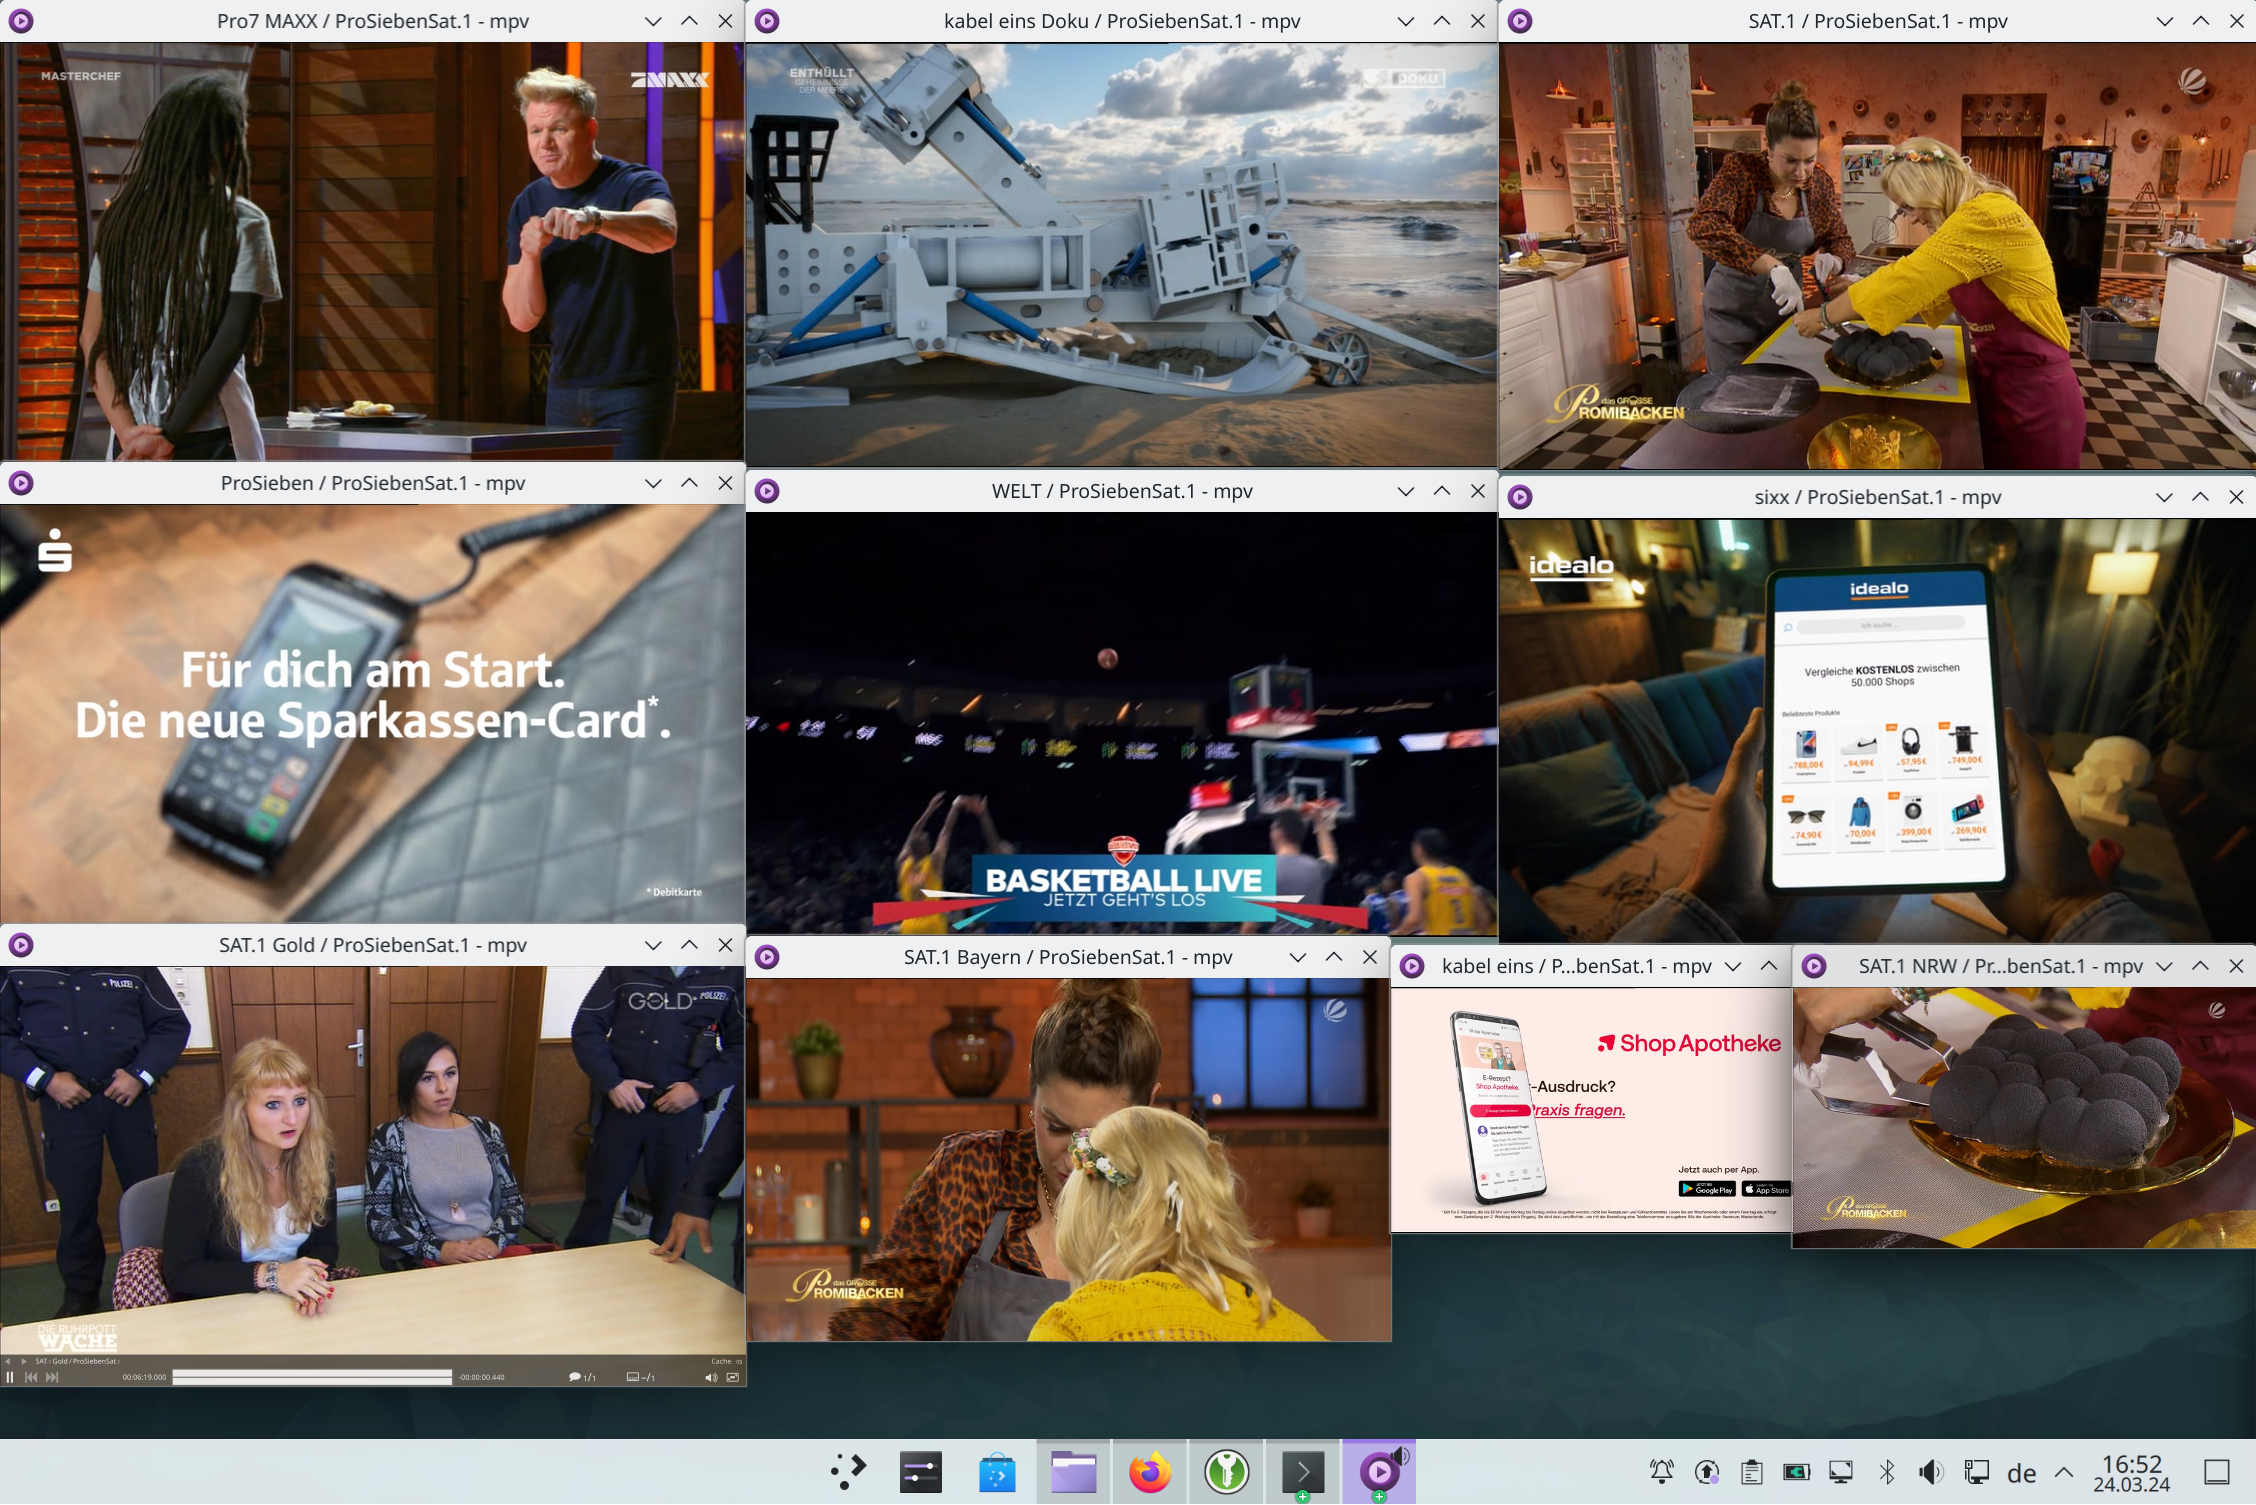Open window menu icon of kabel eins window
This screenshot has width=2256, height=1505.
point(1412,966)
